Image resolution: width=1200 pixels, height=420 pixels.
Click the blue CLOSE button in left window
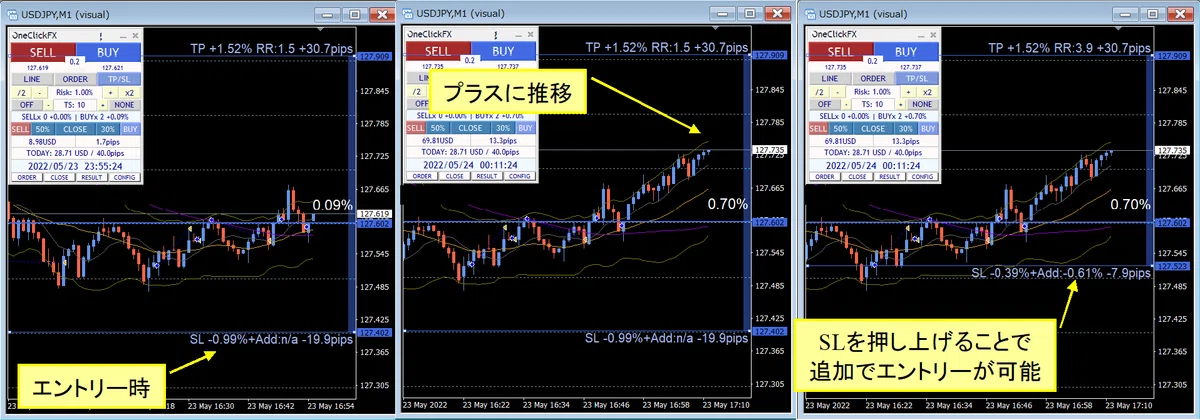[x=75, y=129]
